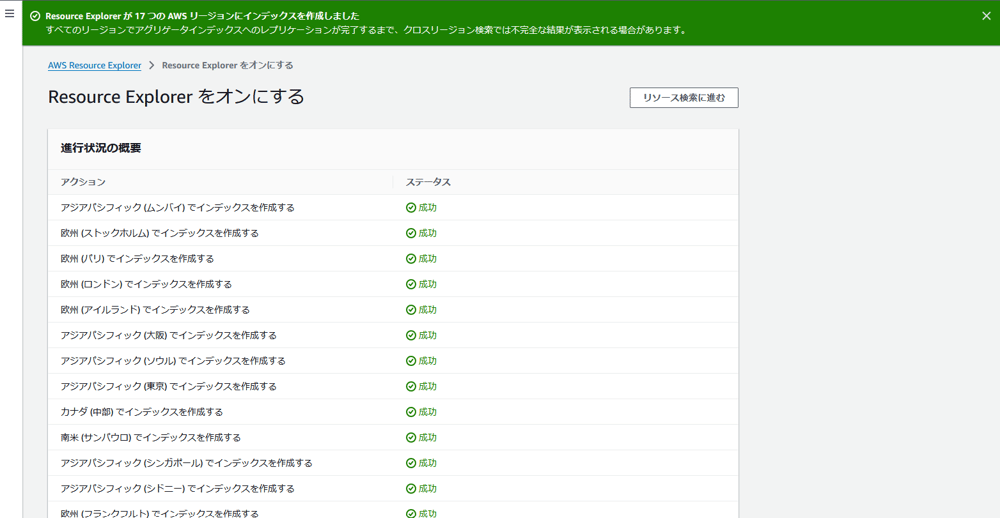Select row カナダ (中部) でインデックスを作成する
The height and width of the screenshot is (518, 1000).
point(393,411)
